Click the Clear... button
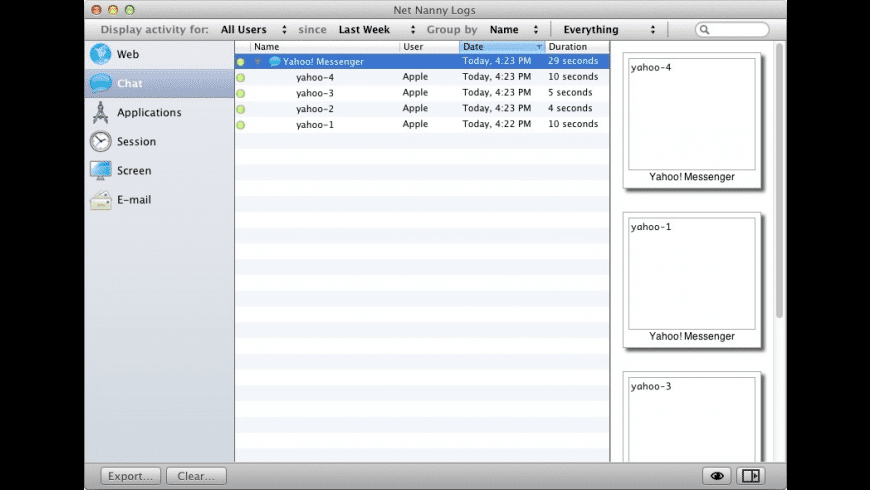 [x=196, y=476]
